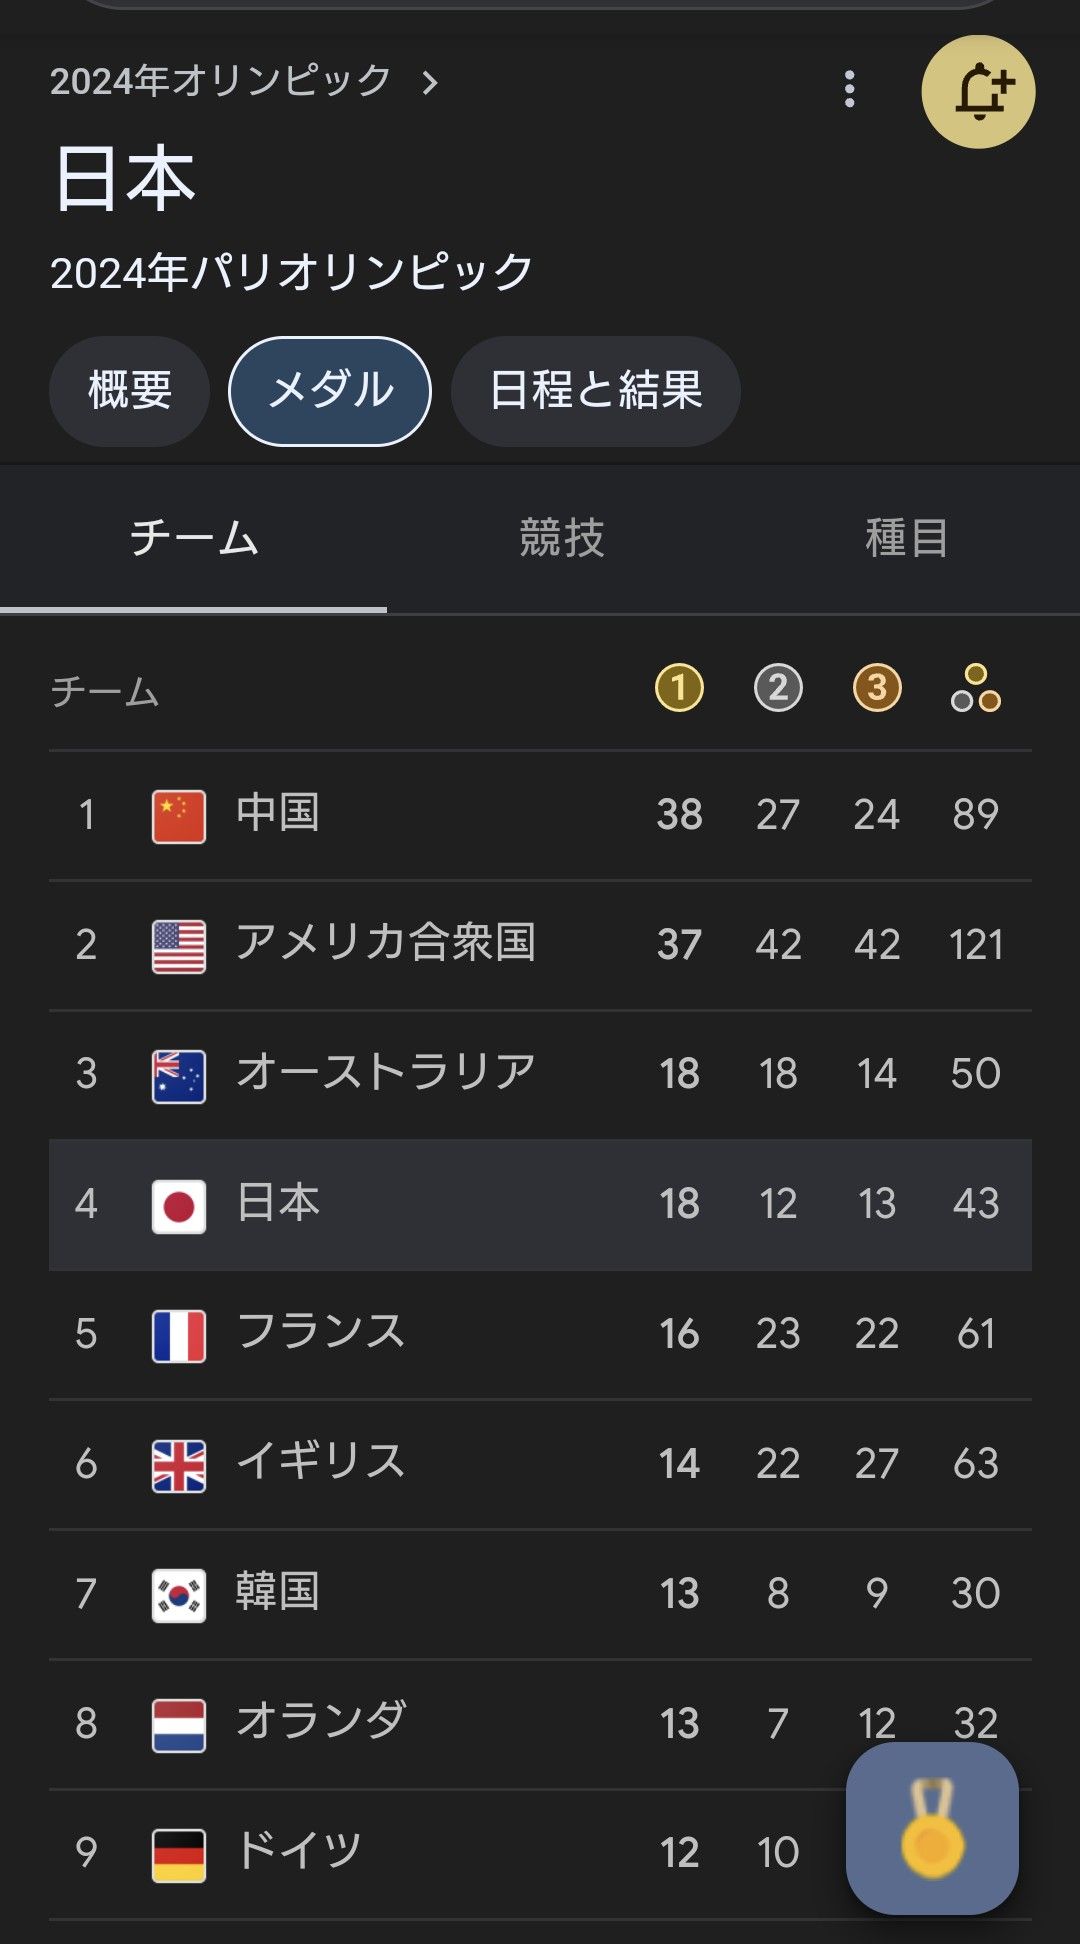Tap the Japan flag icon
This screenshot has height=1944, width=1080.
(179, 1205)
